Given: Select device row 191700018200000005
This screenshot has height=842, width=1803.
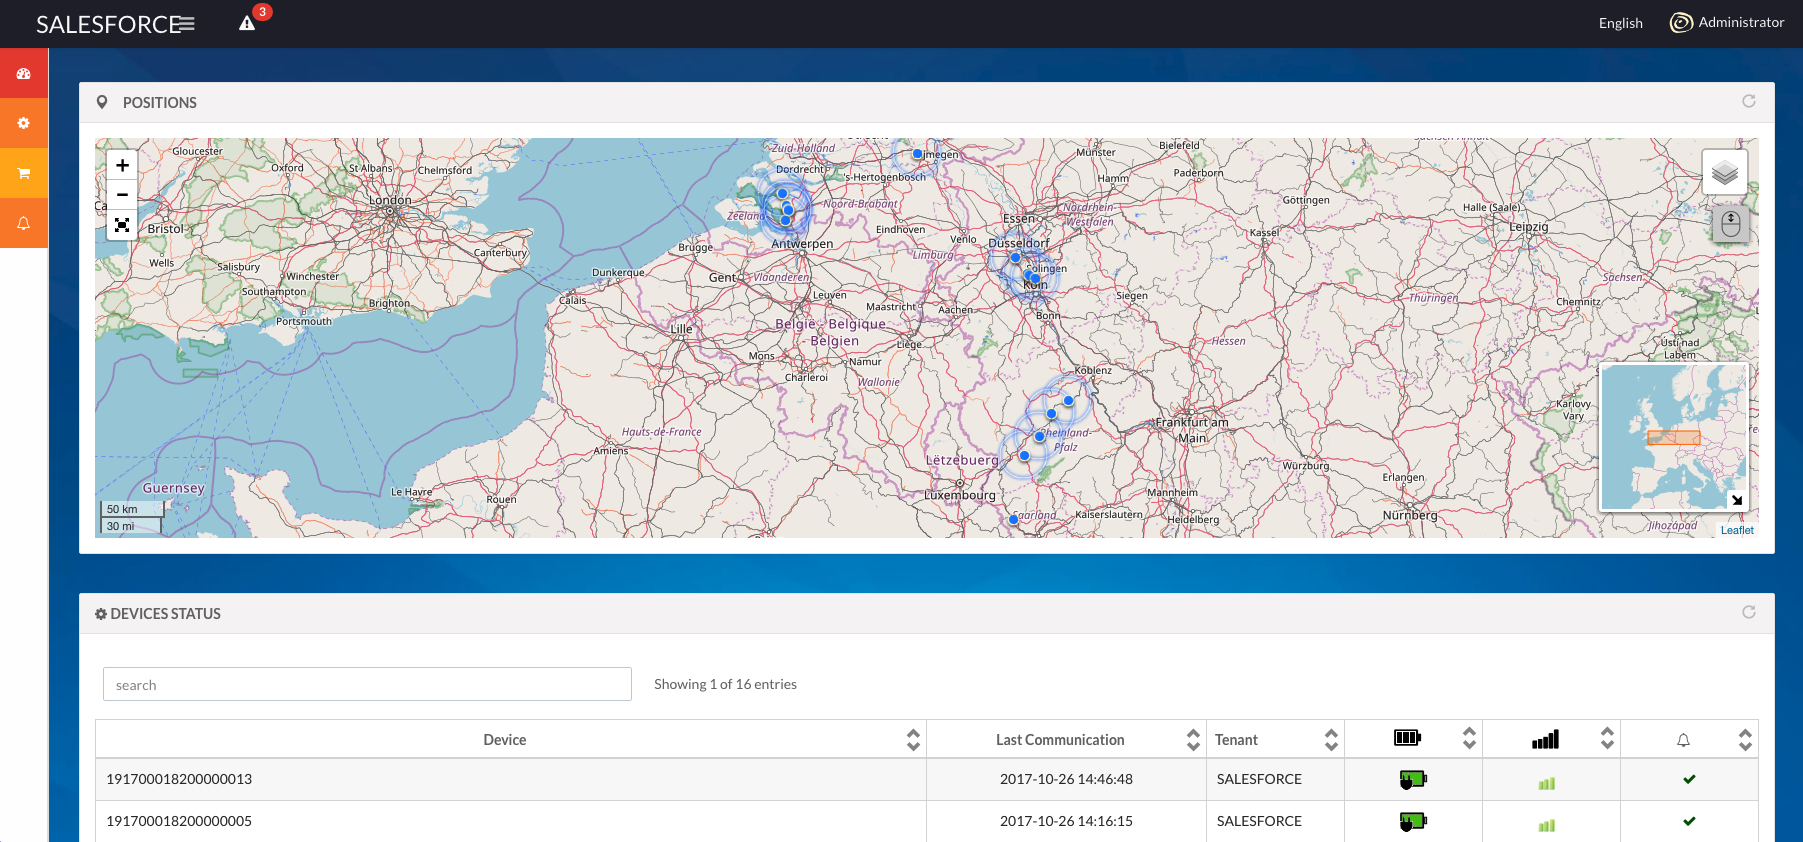Looking at the screenshot, I should pos(926,821).
